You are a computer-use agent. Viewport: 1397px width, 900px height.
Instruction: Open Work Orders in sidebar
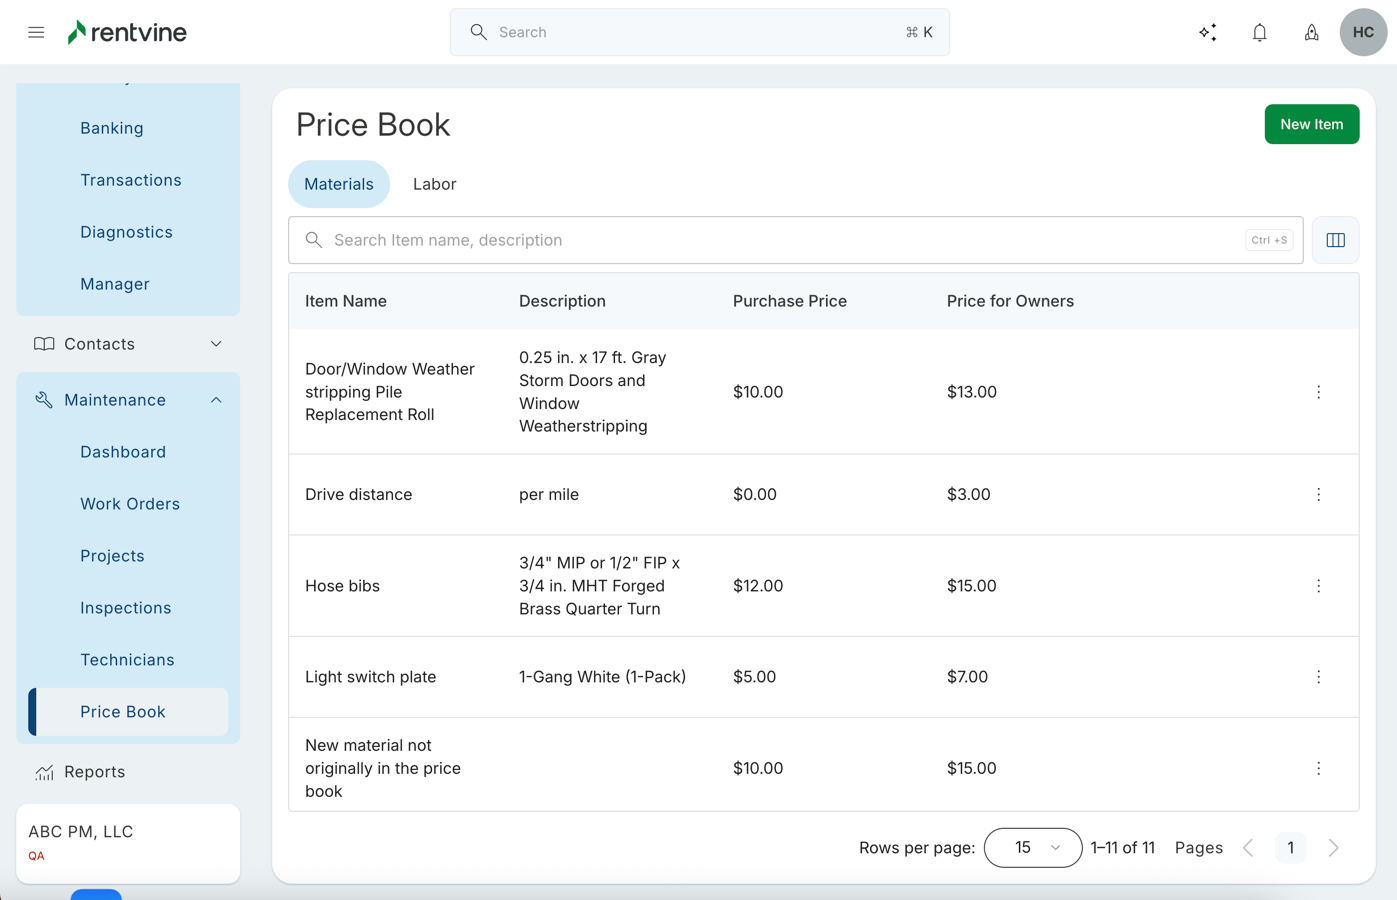tap(130, 504)
